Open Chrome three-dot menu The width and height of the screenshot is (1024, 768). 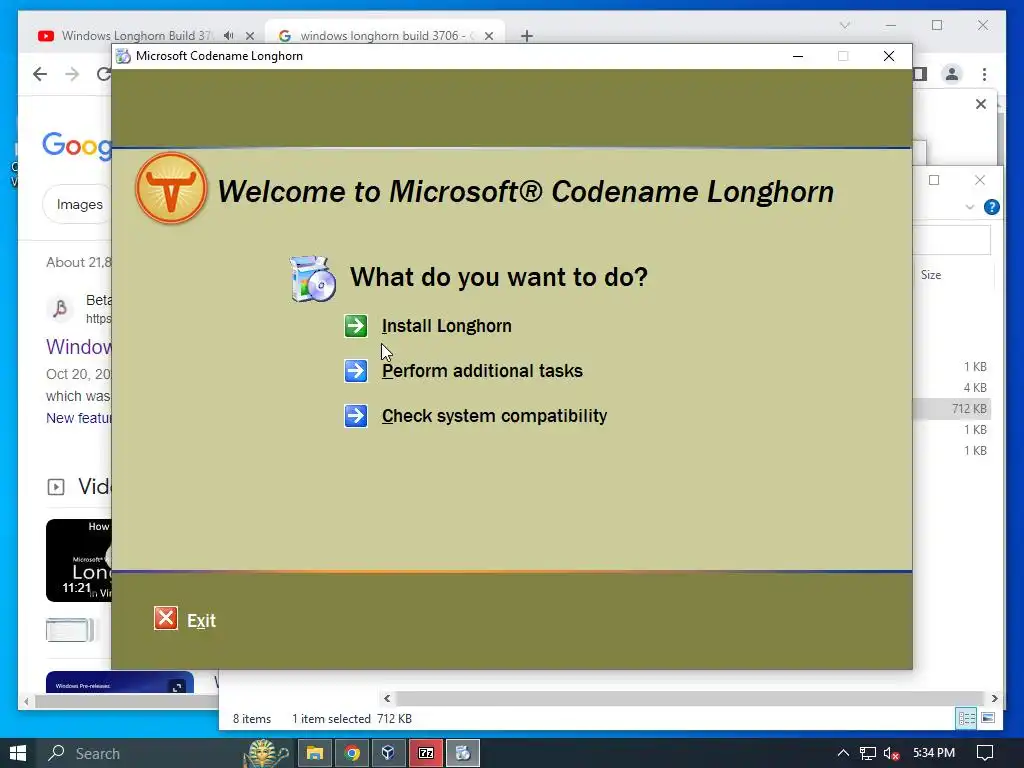[x=984, y=74]
